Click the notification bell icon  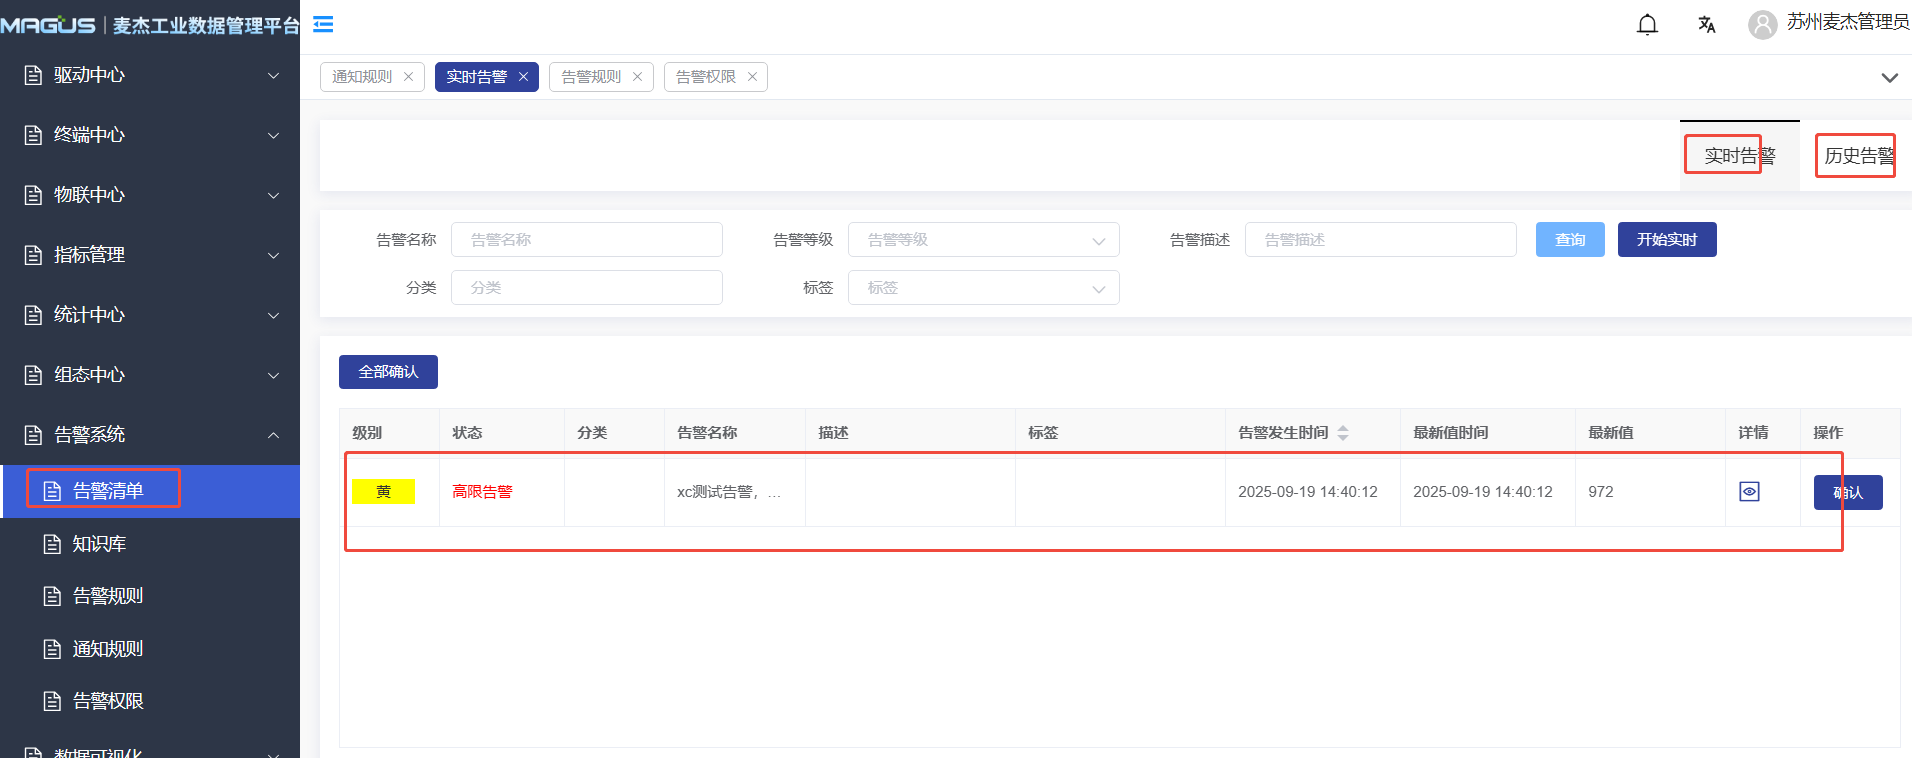(1647, 25)
